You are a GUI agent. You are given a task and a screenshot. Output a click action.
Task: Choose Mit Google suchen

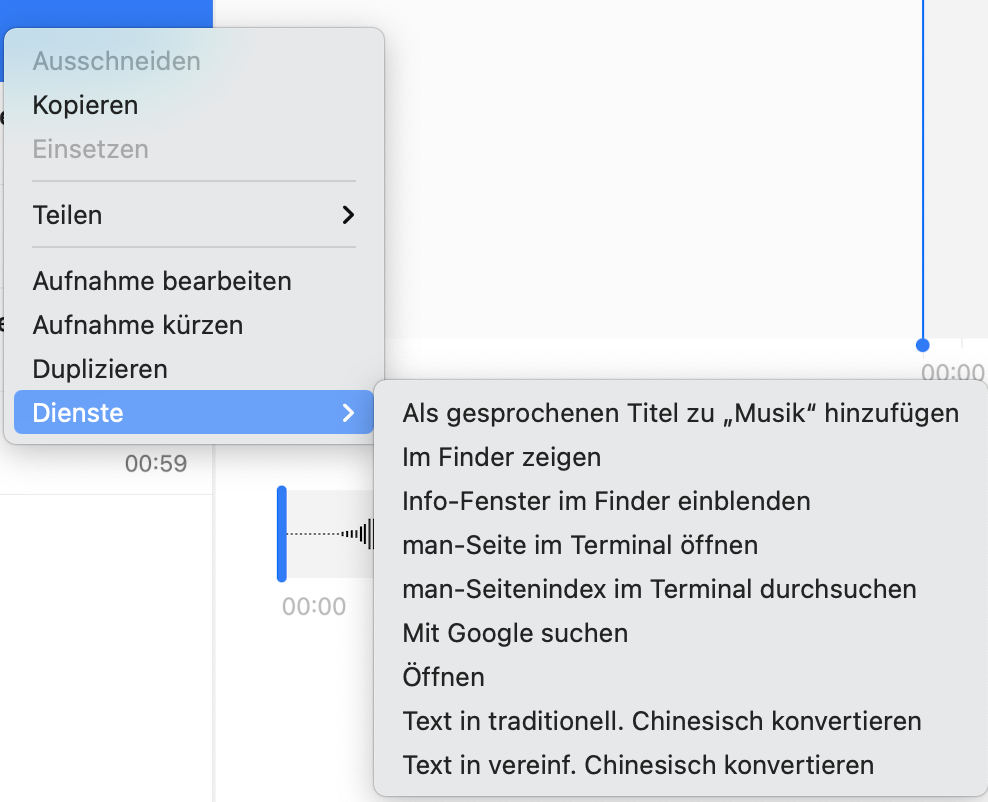(515, 633)
